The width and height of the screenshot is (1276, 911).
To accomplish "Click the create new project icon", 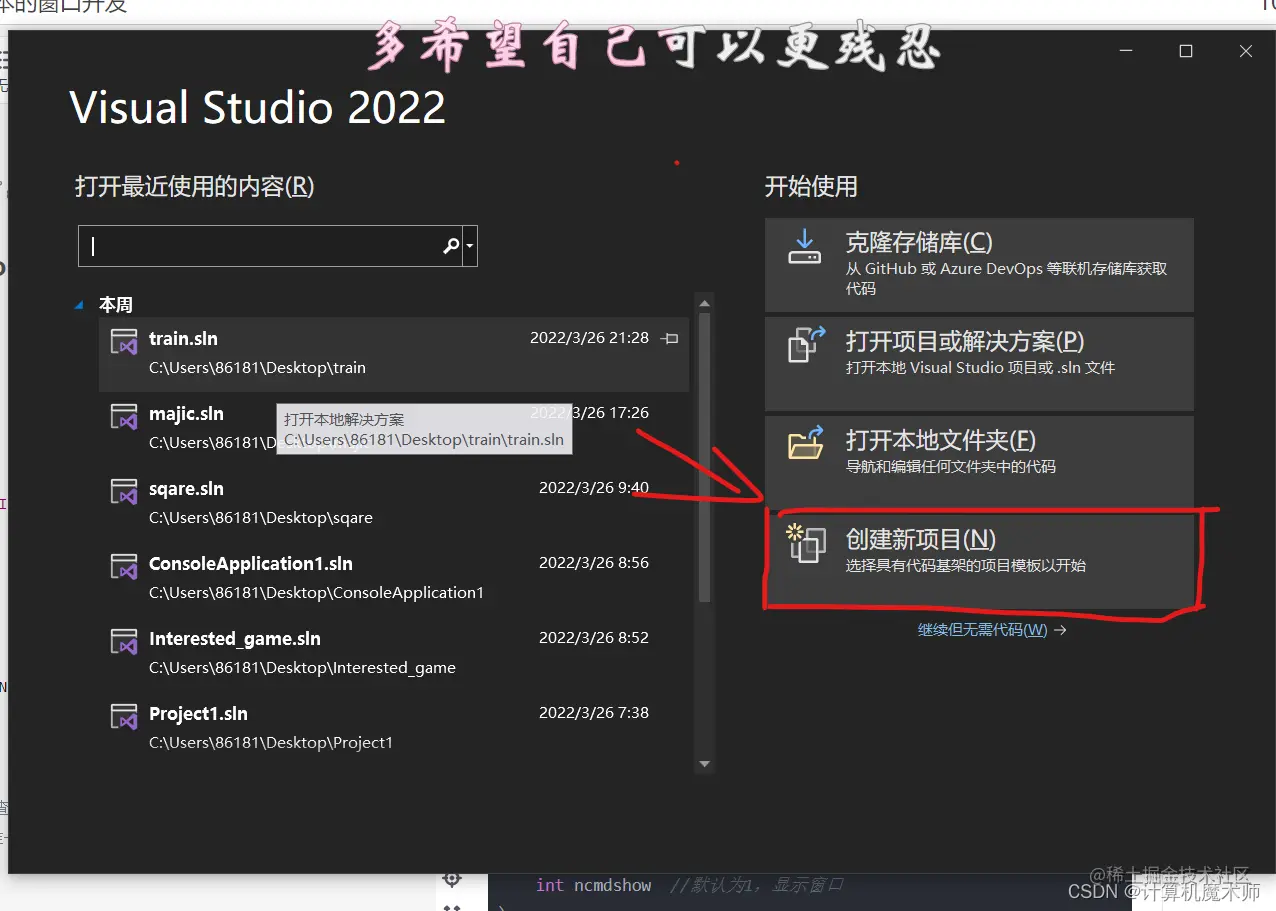I will [807, 545].
